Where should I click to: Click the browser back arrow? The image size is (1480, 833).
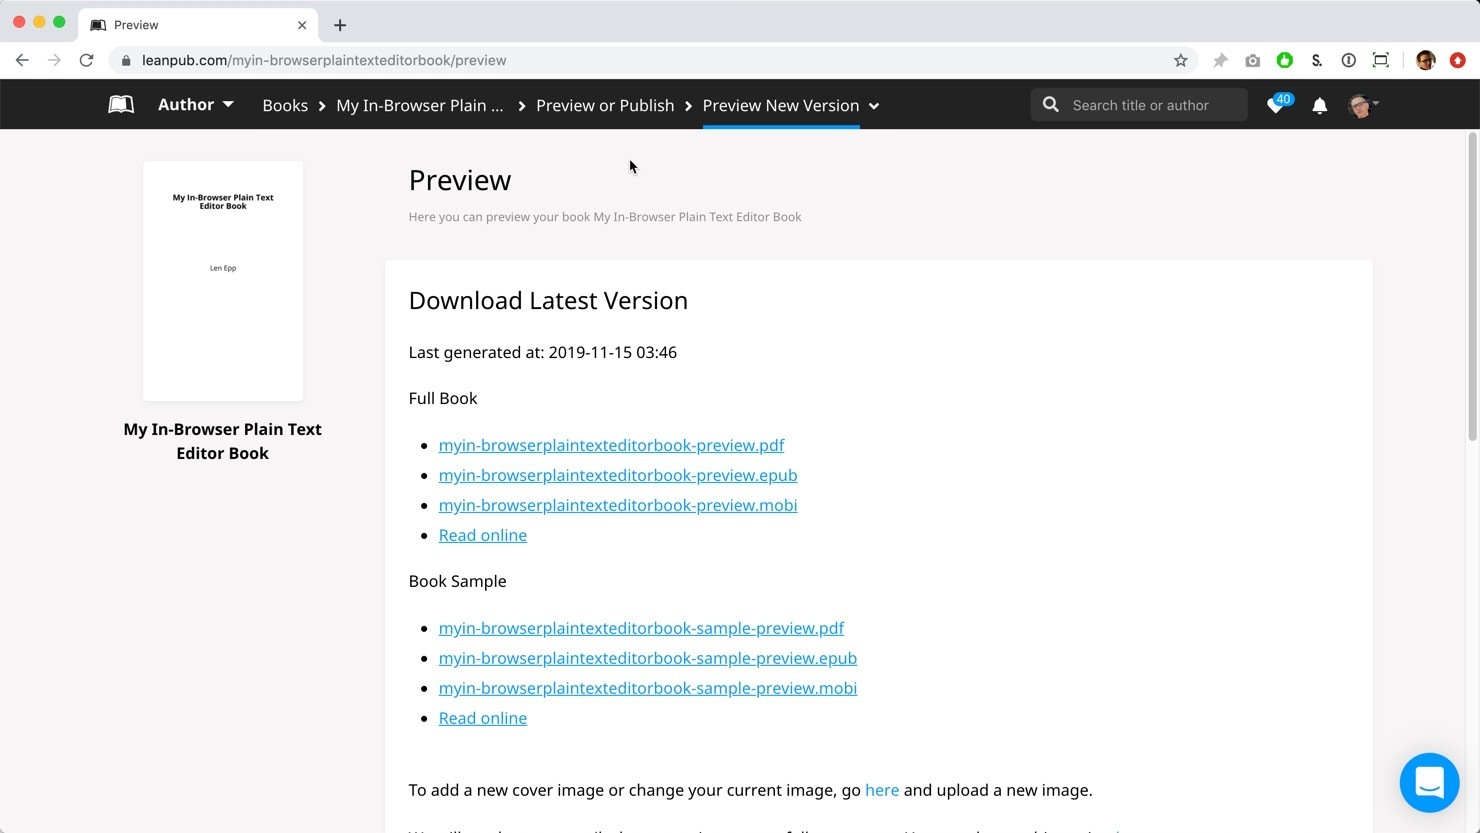[x=22, y=60]
